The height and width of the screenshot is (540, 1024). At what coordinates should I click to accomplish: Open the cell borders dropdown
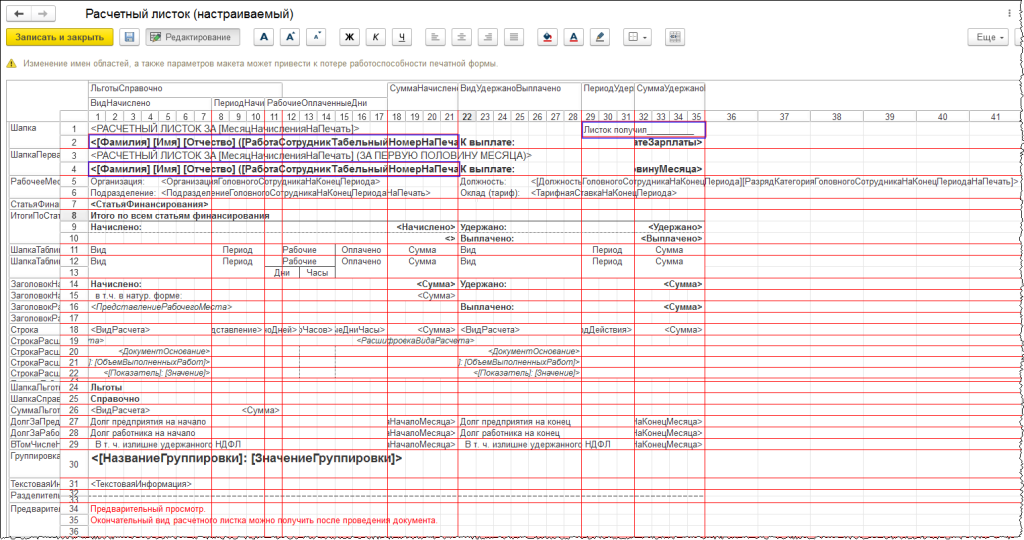point(637,37)
